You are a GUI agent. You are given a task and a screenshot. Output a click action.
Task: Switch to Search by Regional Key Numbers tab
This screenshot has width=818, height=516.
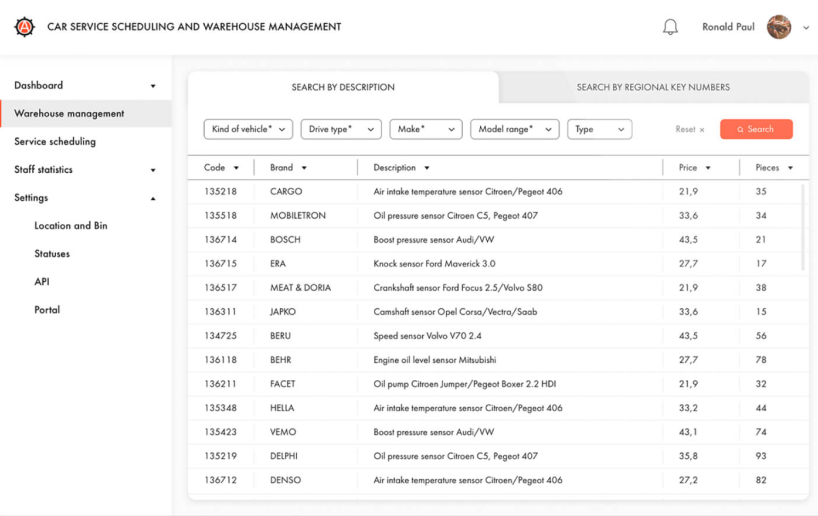[x=653, y=87]
